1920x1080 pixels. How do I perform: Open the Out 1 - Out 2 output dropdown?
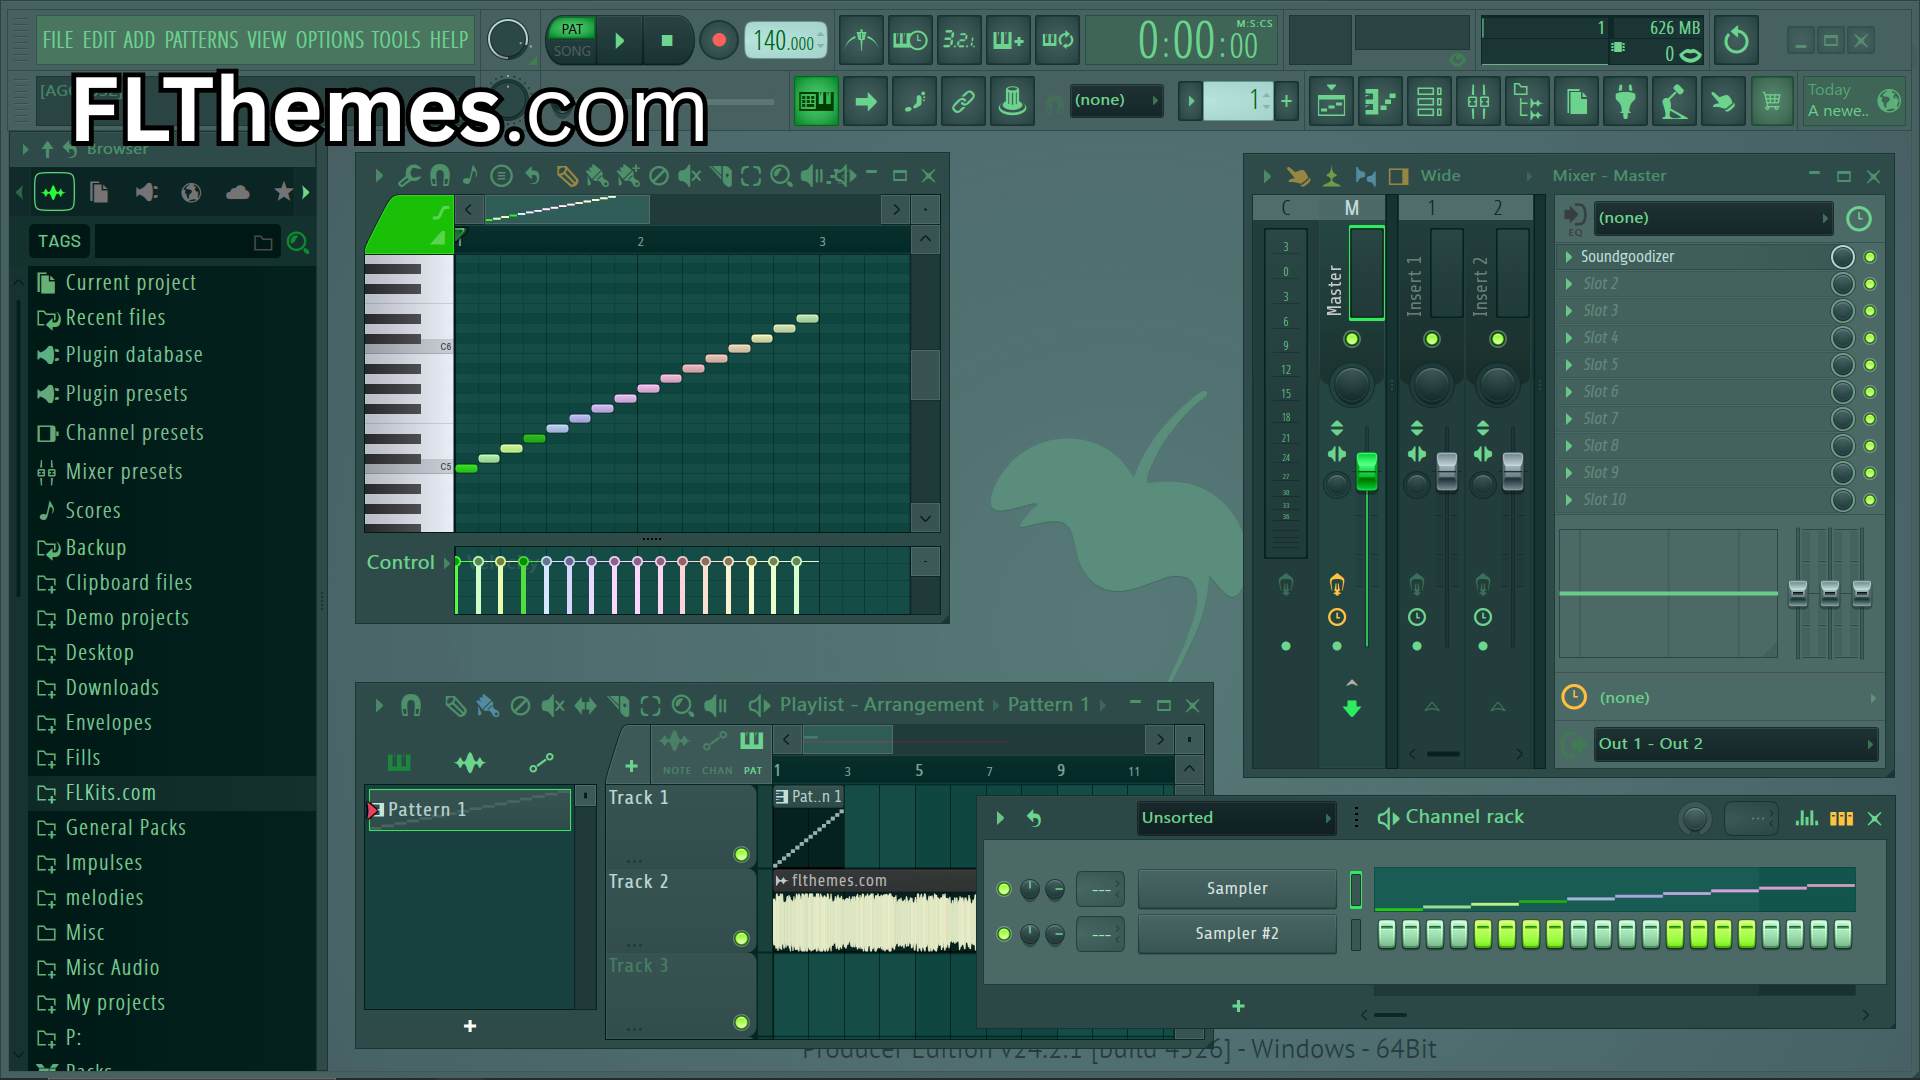(1735, 744)
